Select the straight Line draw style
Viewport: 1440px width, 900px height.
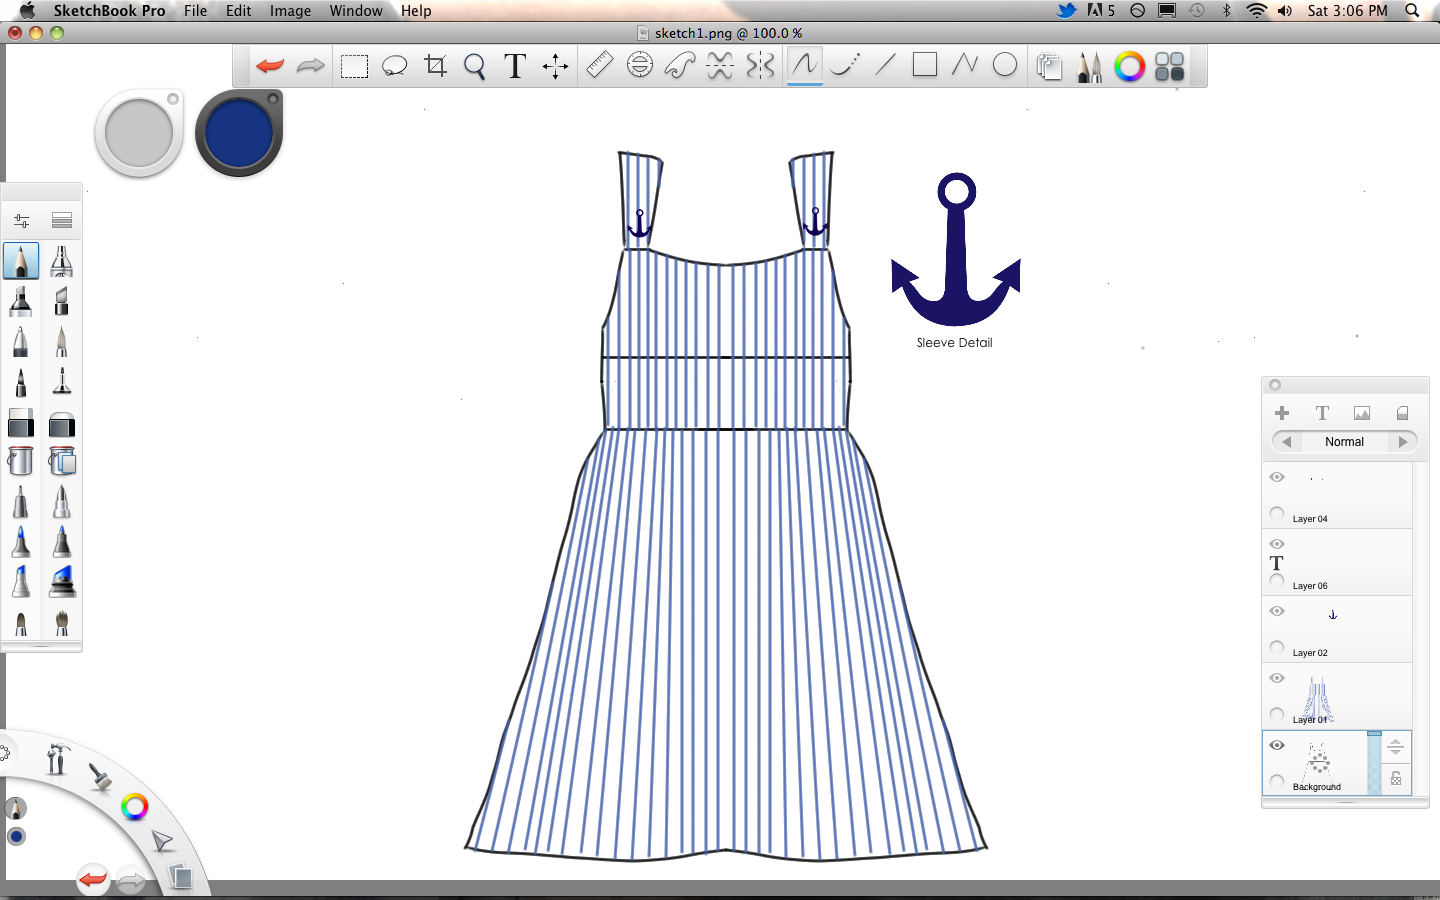885,65
